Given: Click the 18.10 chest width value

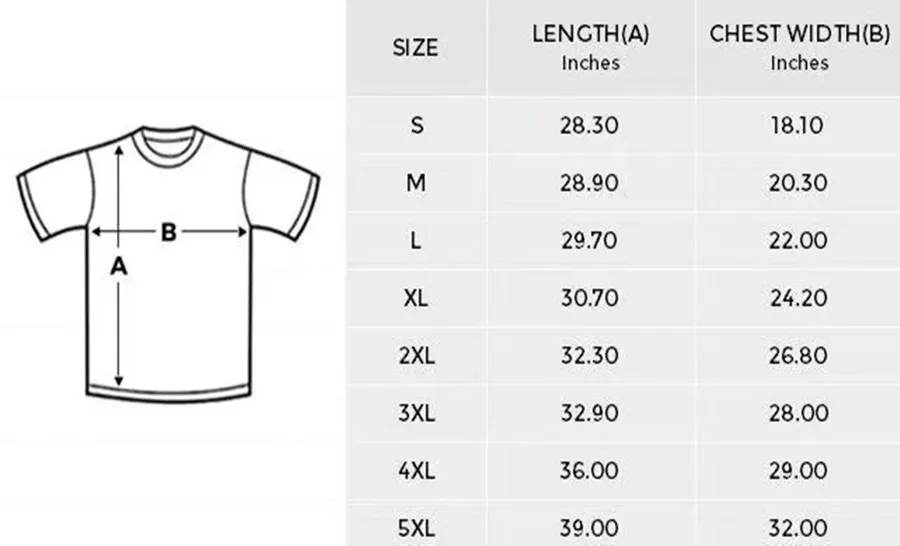Looking at the screenshot, I should point(799,126).
